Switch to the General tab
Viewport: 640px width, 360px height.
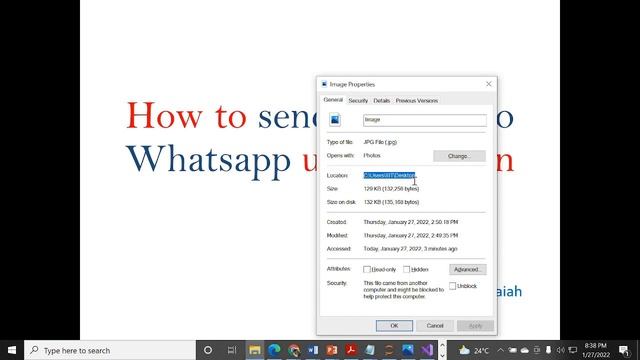(333, 100)
